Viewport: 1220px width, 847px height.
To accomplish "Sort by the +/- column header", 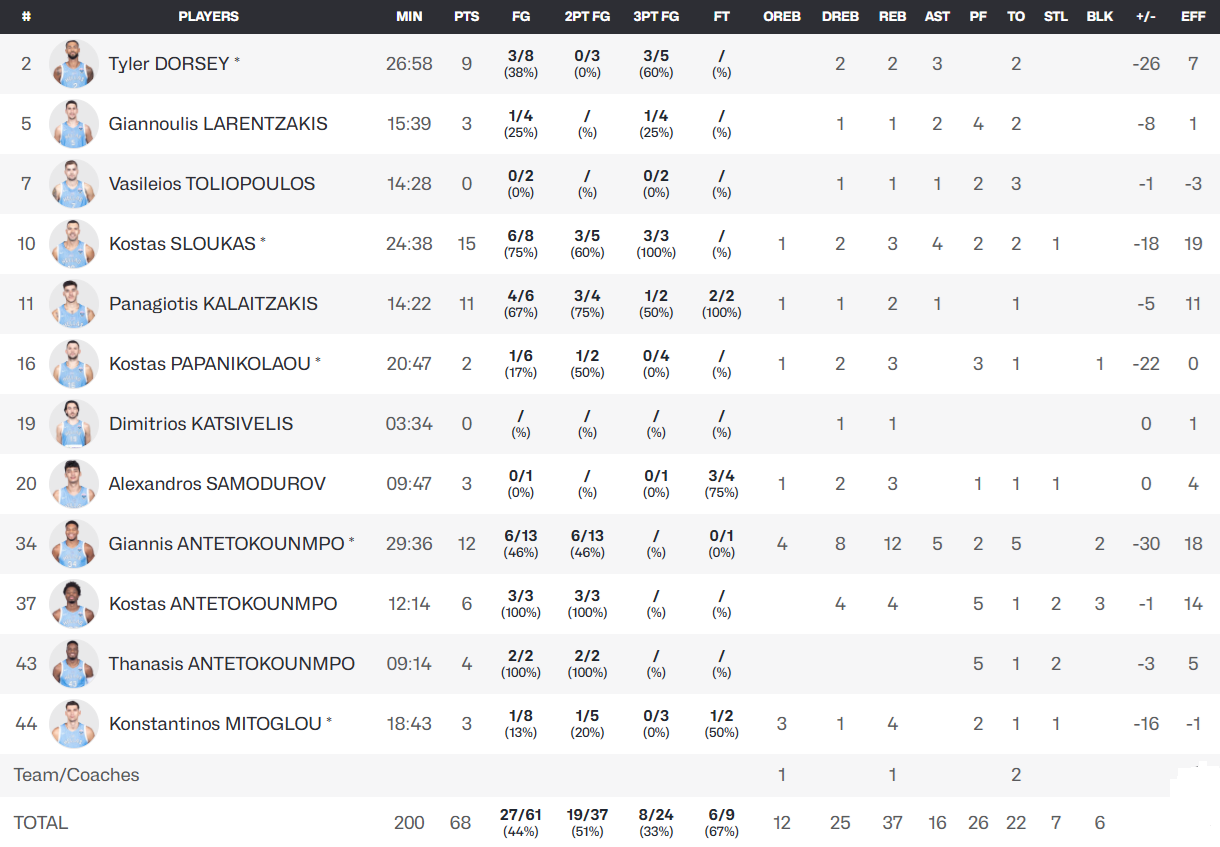I will pyautogui.click(x=1146, y=17).
